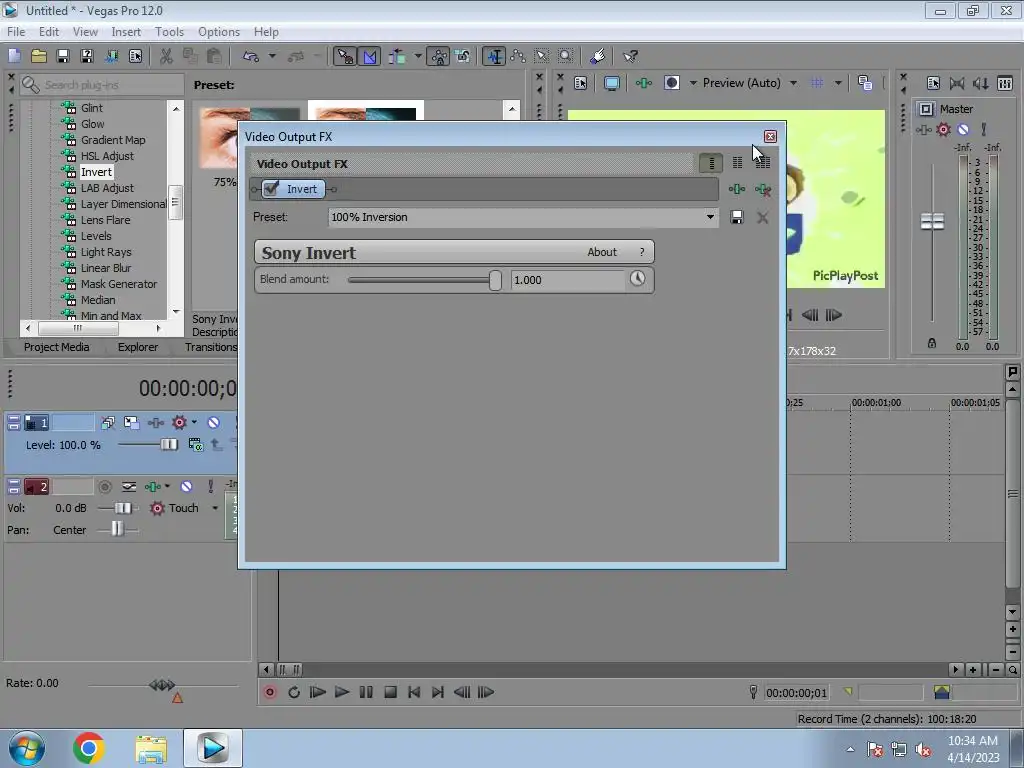
Task: Toggle Lock fader channels icon
Action: coord(932,343)
